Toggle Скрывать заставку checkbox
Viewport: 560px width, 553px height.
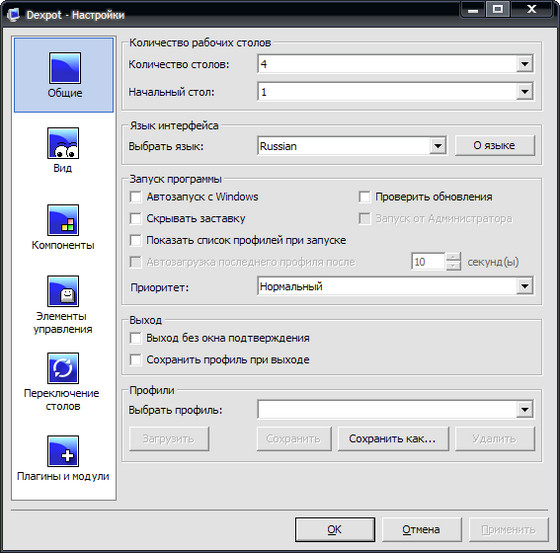(x=136, y=219)
